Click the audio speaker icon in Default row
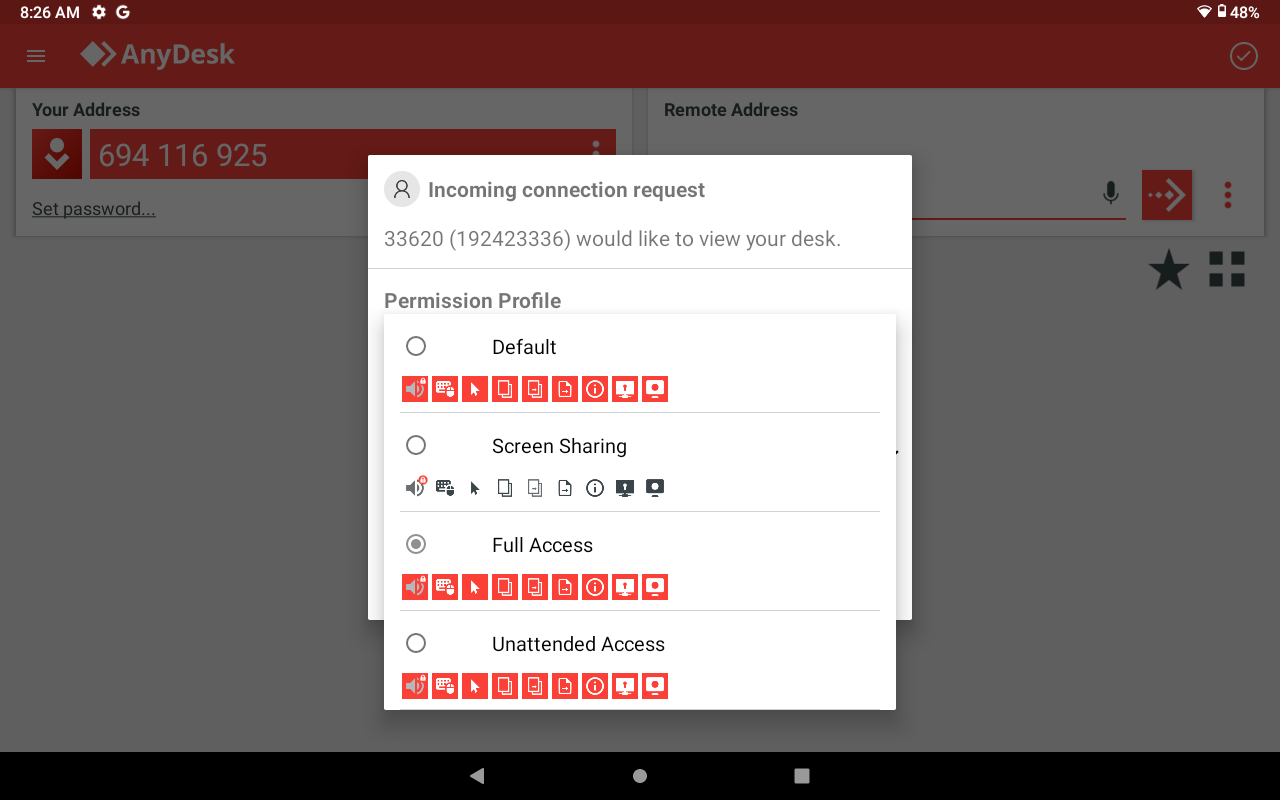 pos(415,389)
